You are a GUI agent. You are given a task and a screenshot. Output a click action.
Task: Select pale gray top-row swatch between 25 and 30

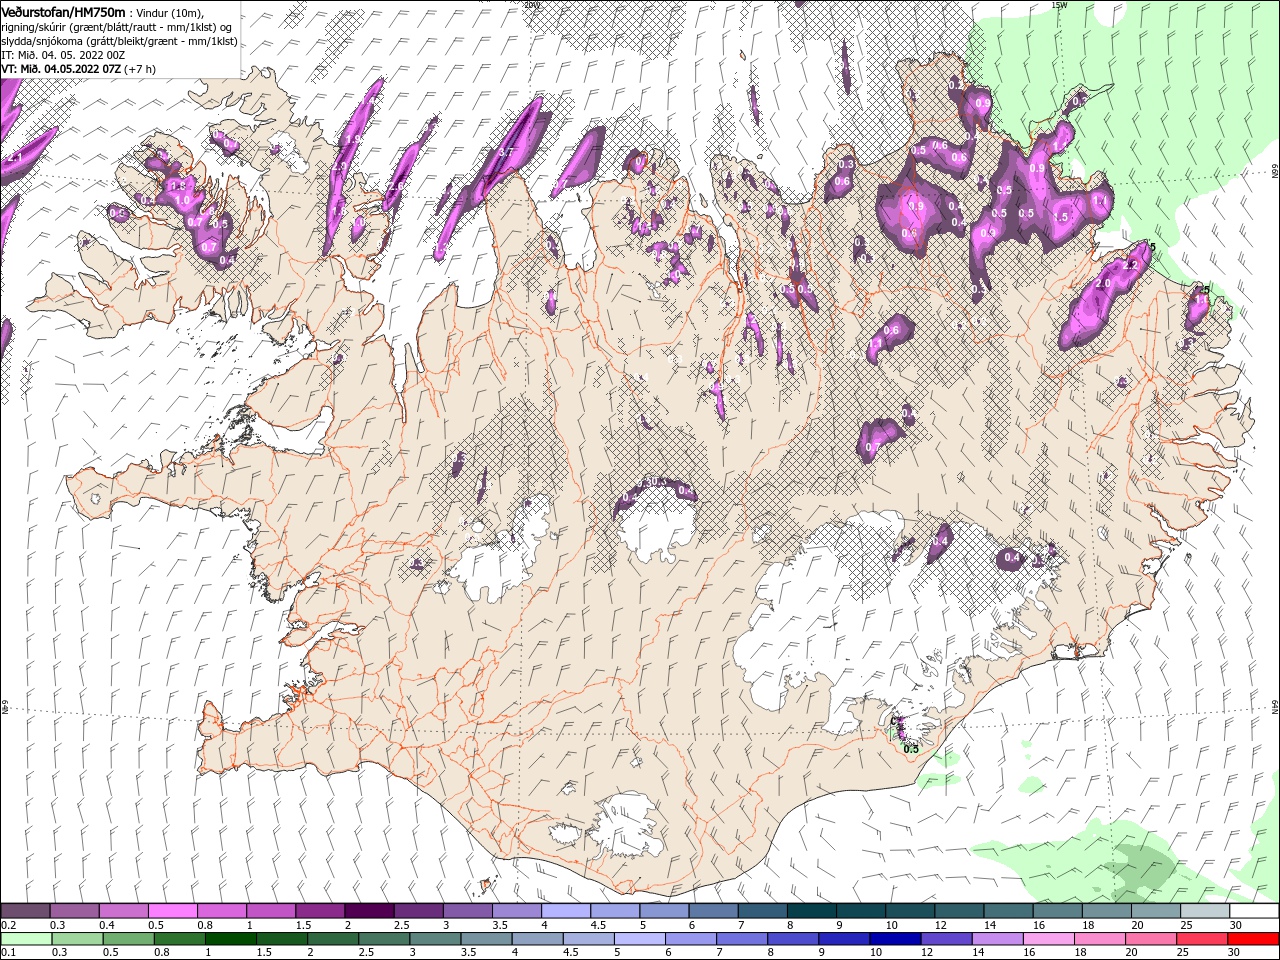(x=1205, y=911)
